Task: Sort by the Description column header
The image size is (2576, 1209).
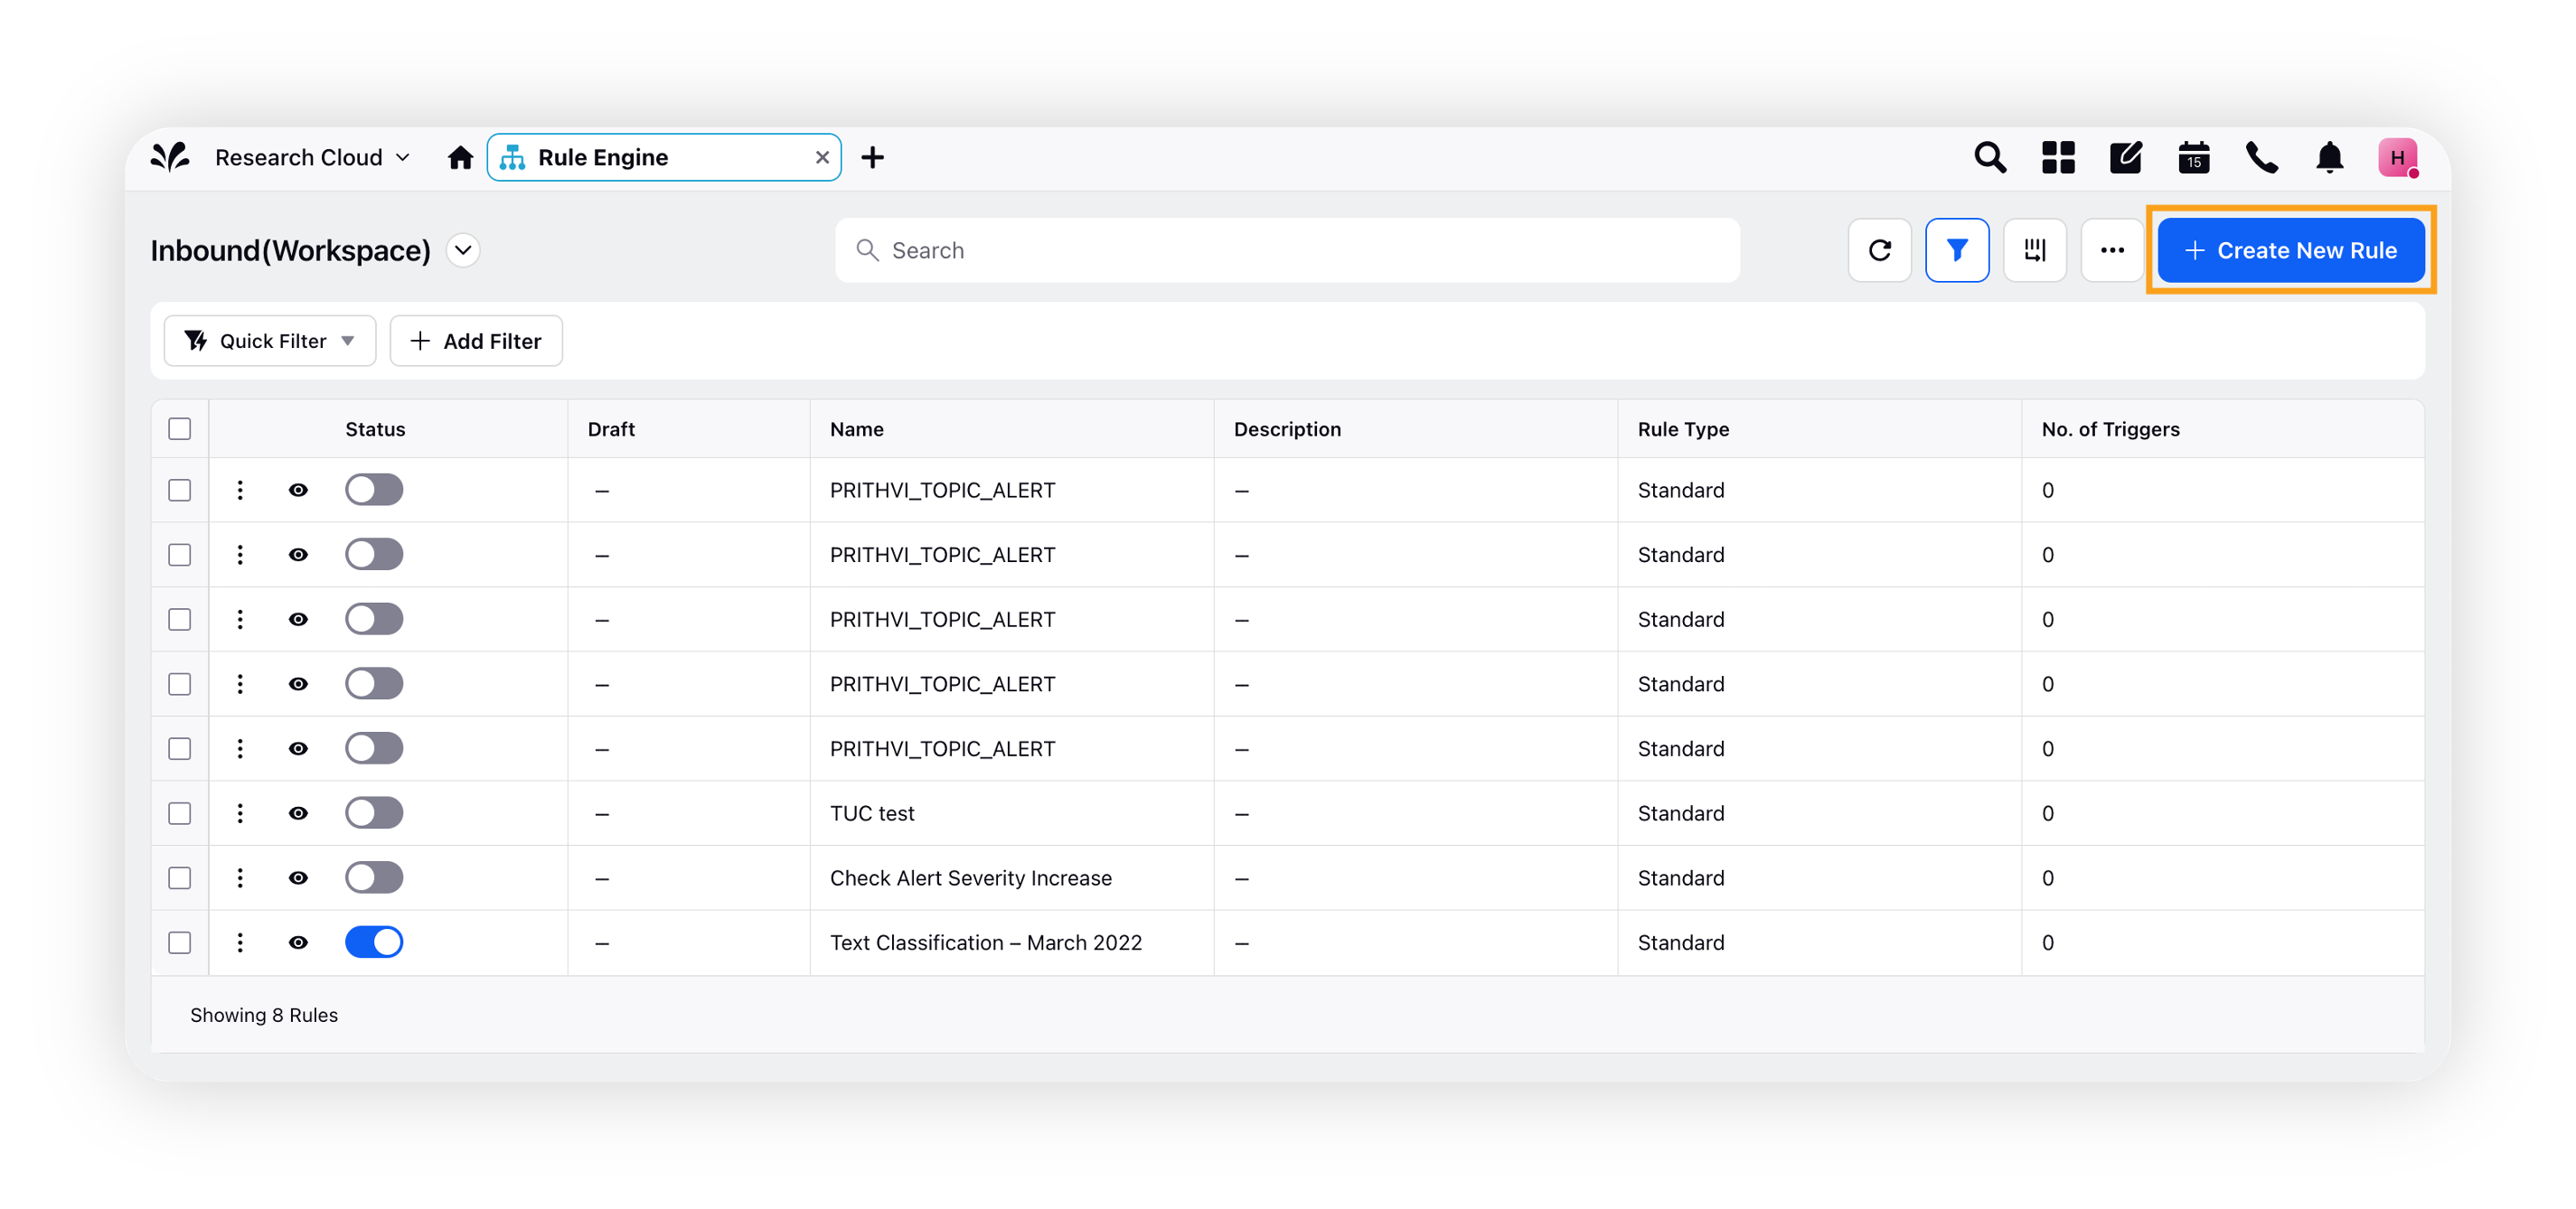Action: (1287, 429)
